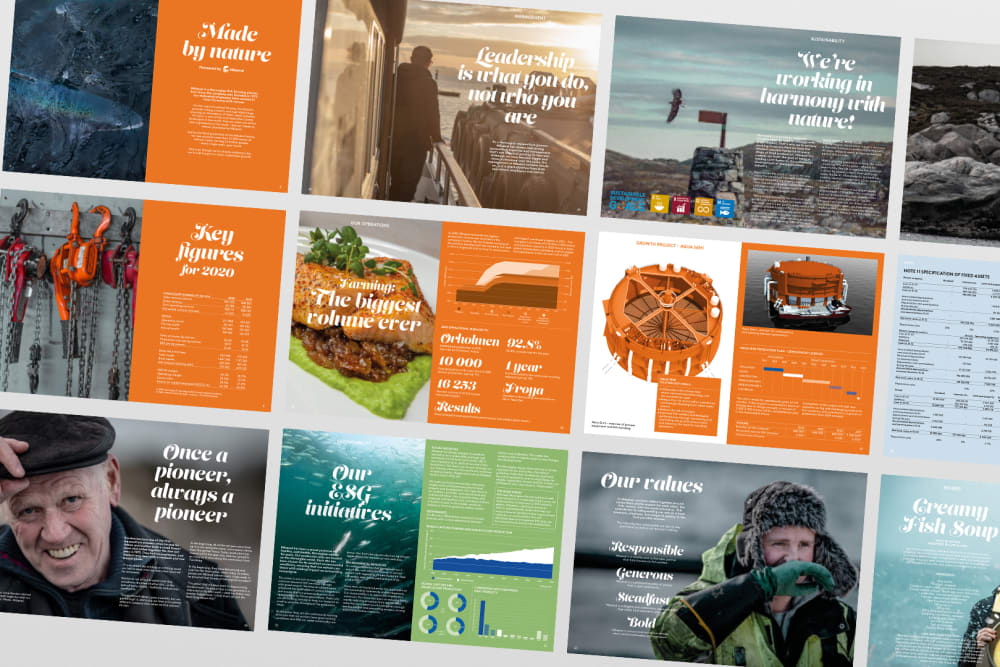The image size is (1000, 667).
Task: Click the orange area chart on farming page
Action: [x=507, y=285]
